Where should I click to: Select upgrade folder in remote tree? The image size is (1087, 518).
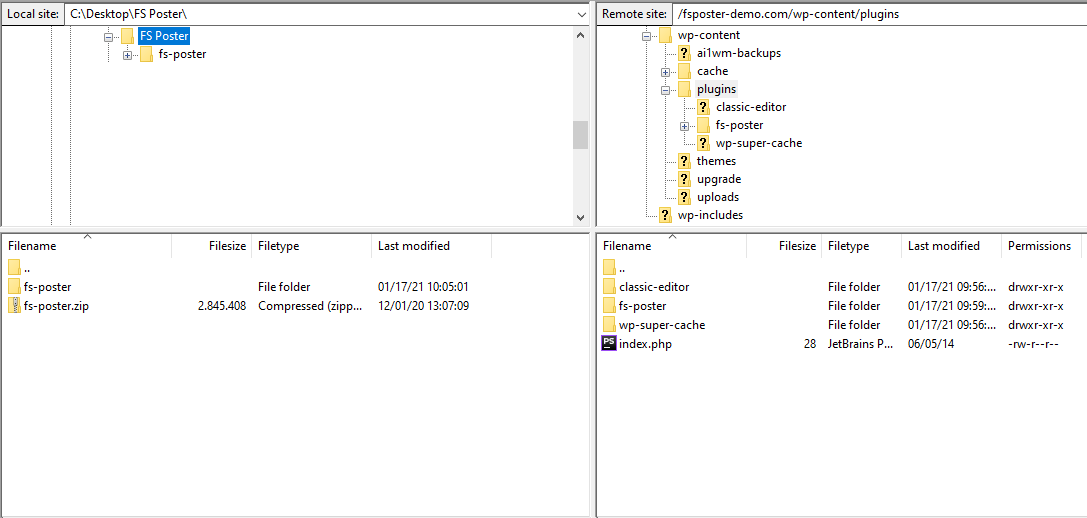pos(718,179)
